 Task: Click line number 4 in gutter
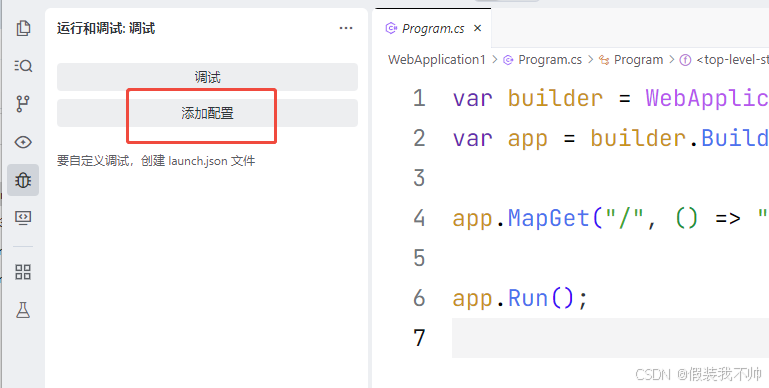pos(419,218)
